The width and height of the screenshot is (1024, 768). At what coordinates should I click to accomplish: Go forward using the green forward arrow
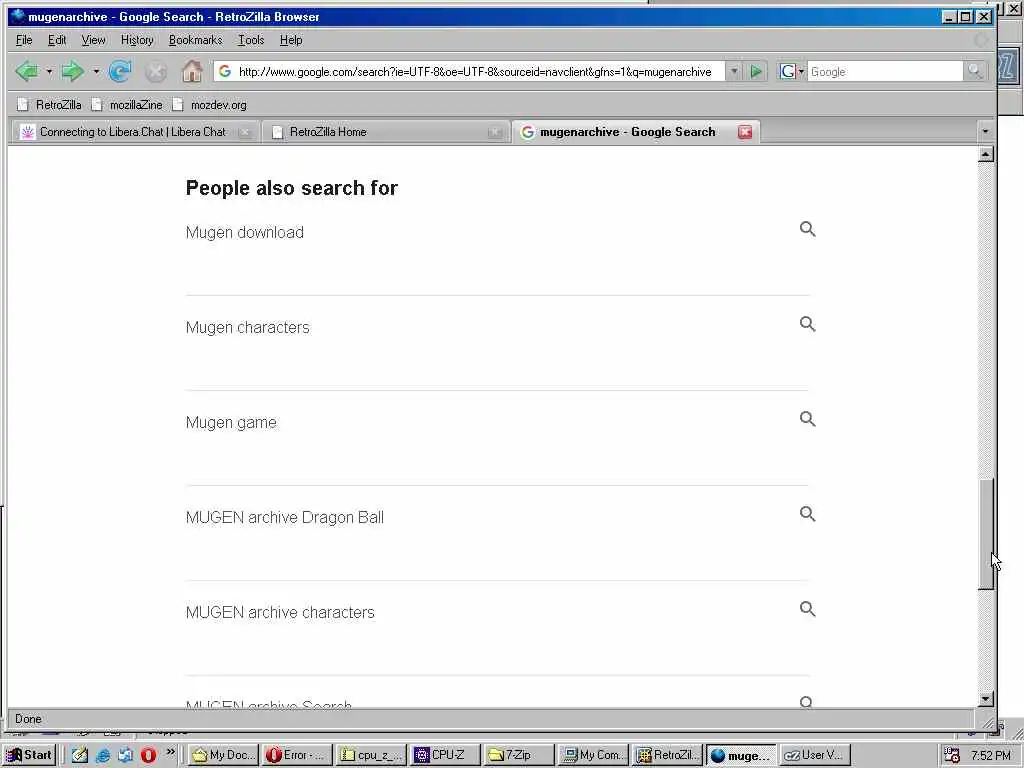[x=72, y=71]
